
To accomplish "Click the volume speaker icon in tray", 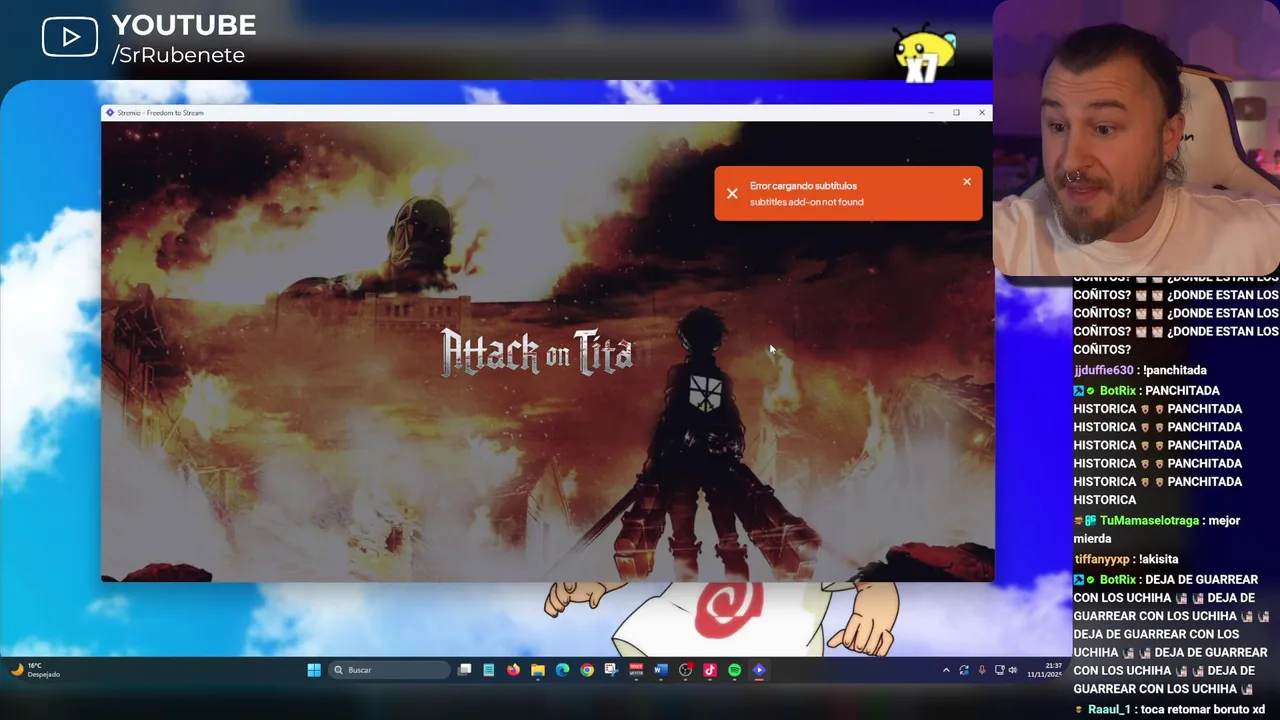I will pyautogui.click(x=1013, y=670).
